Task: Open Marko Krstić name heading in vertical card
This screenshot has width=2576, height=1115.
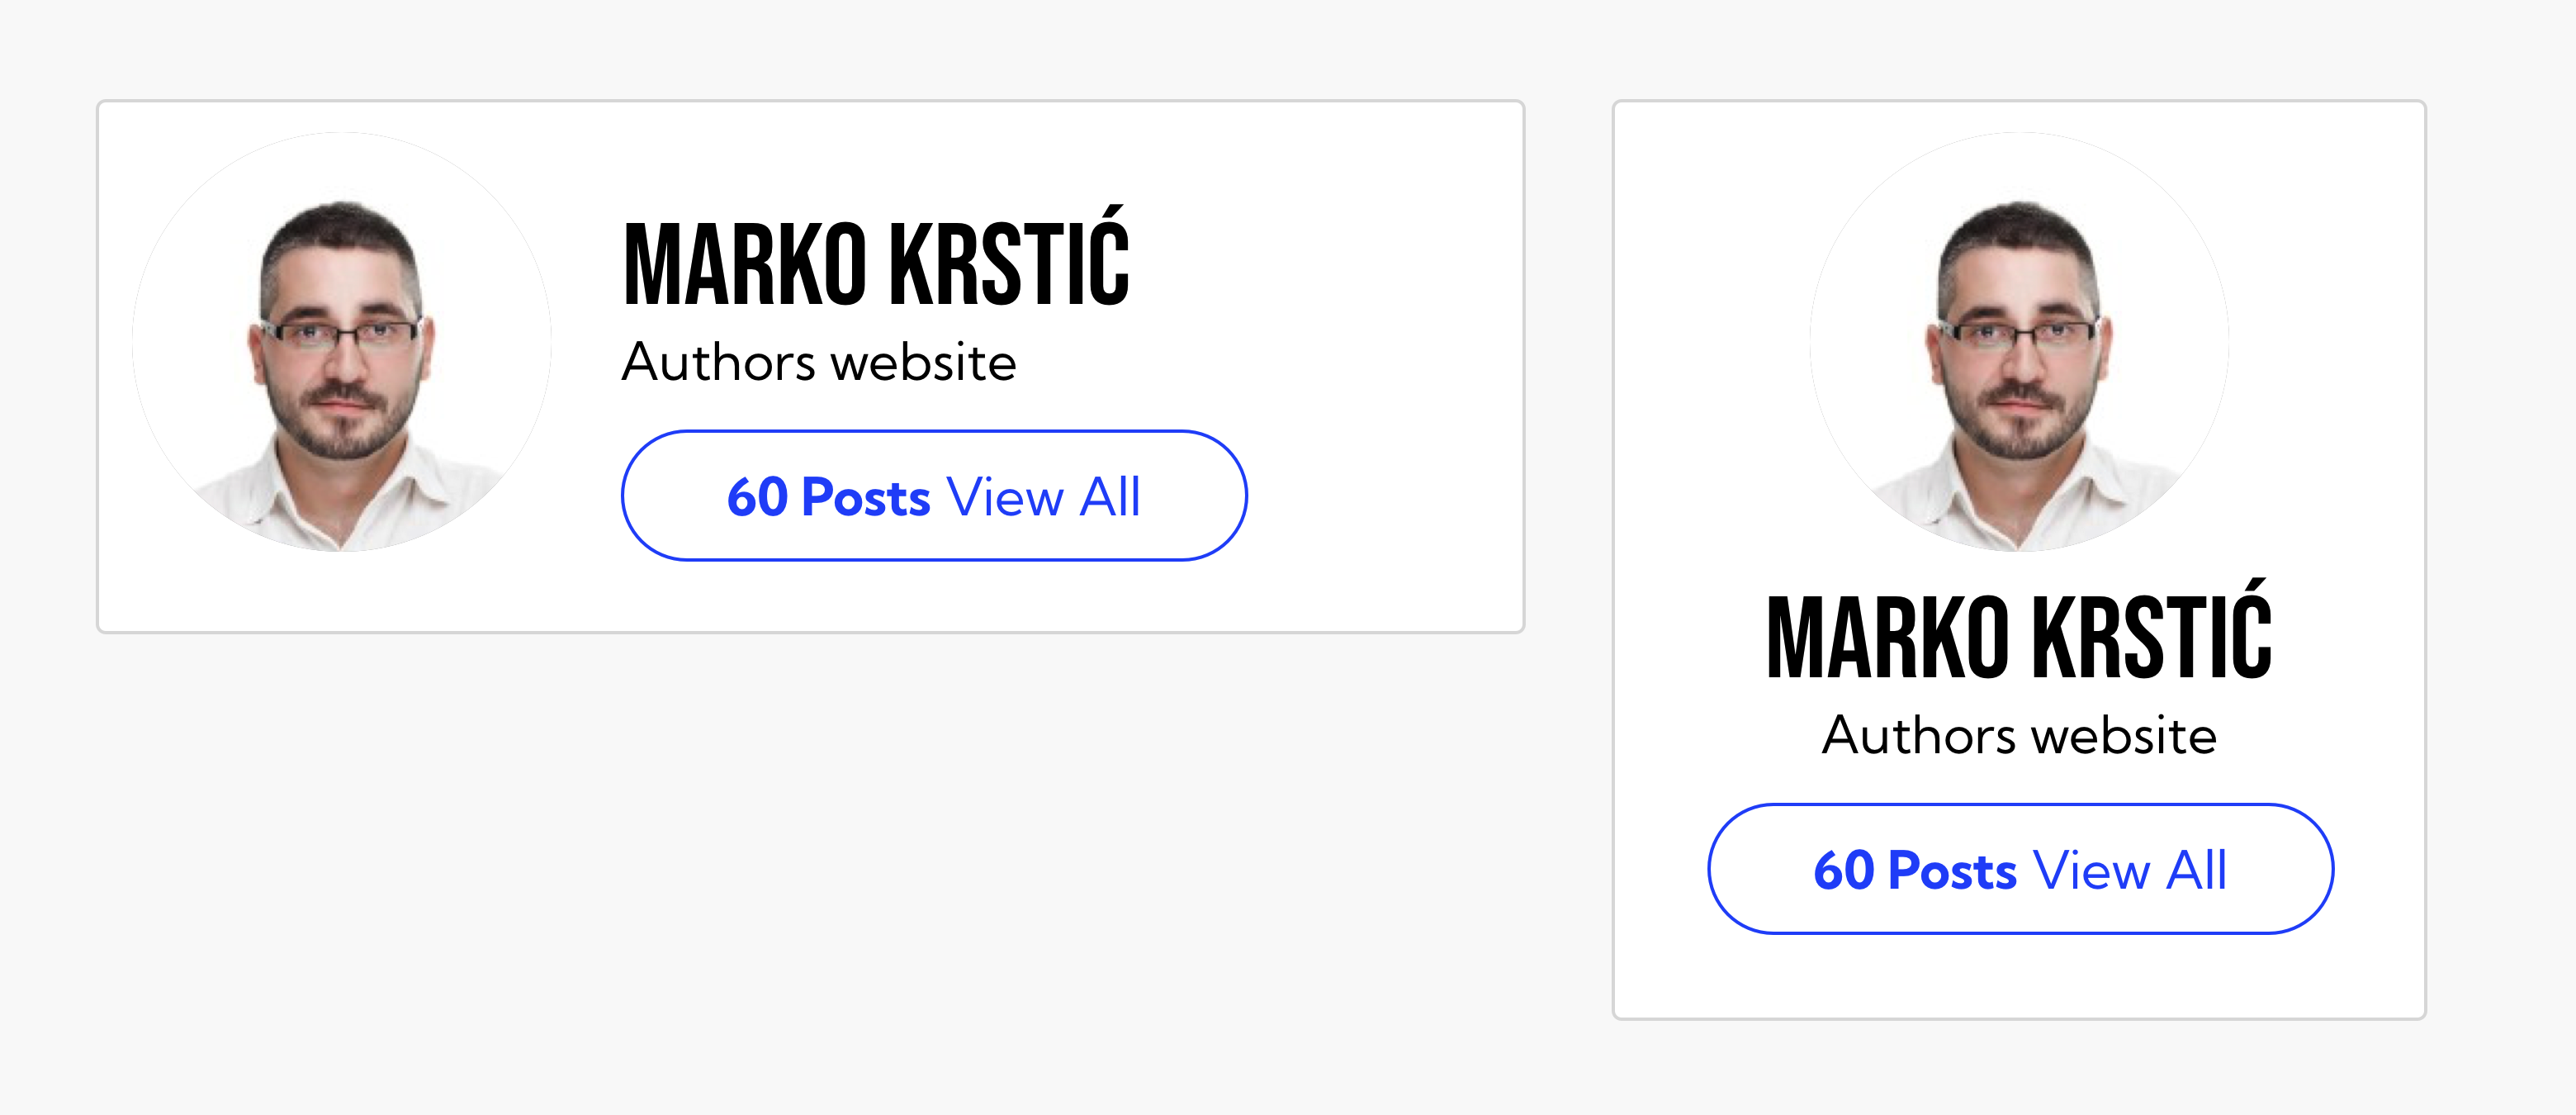Action: [2019, 630]
